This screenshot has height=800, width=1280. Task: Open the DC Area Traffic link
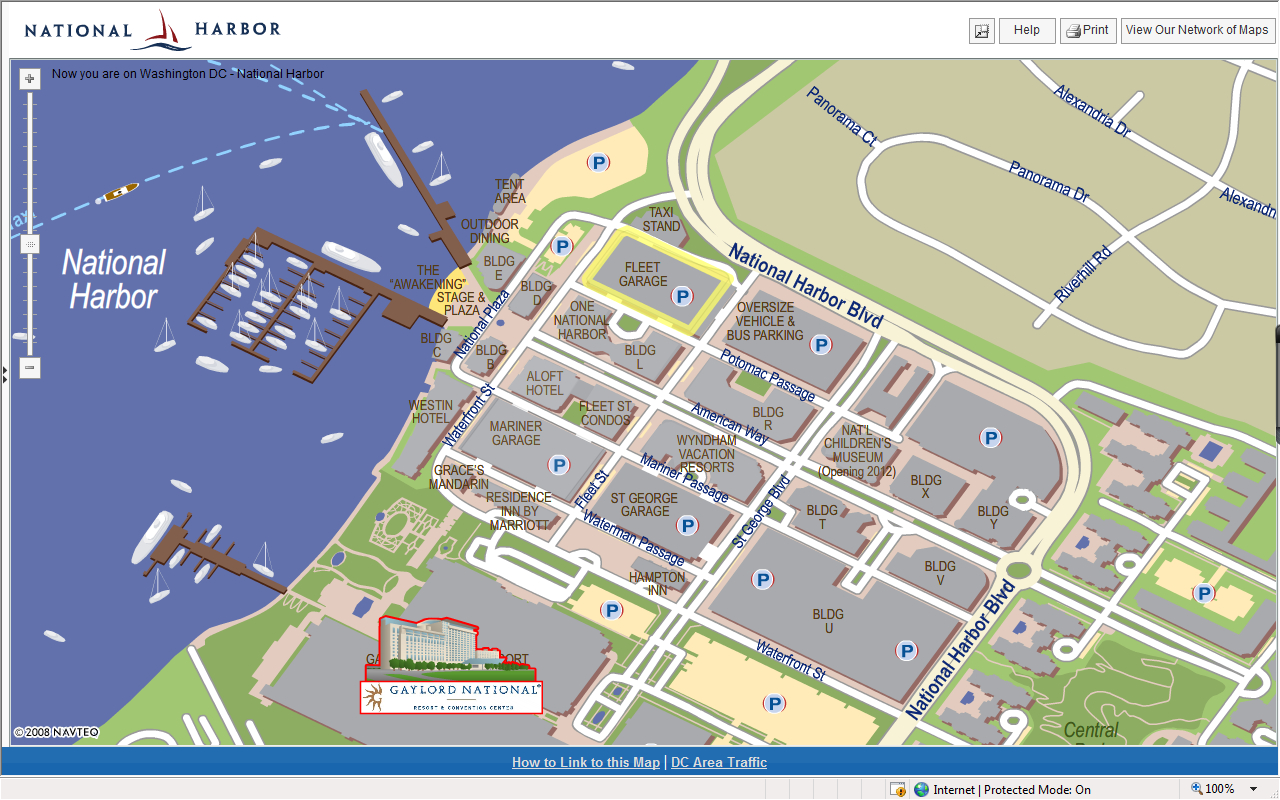tap(719, 762)
